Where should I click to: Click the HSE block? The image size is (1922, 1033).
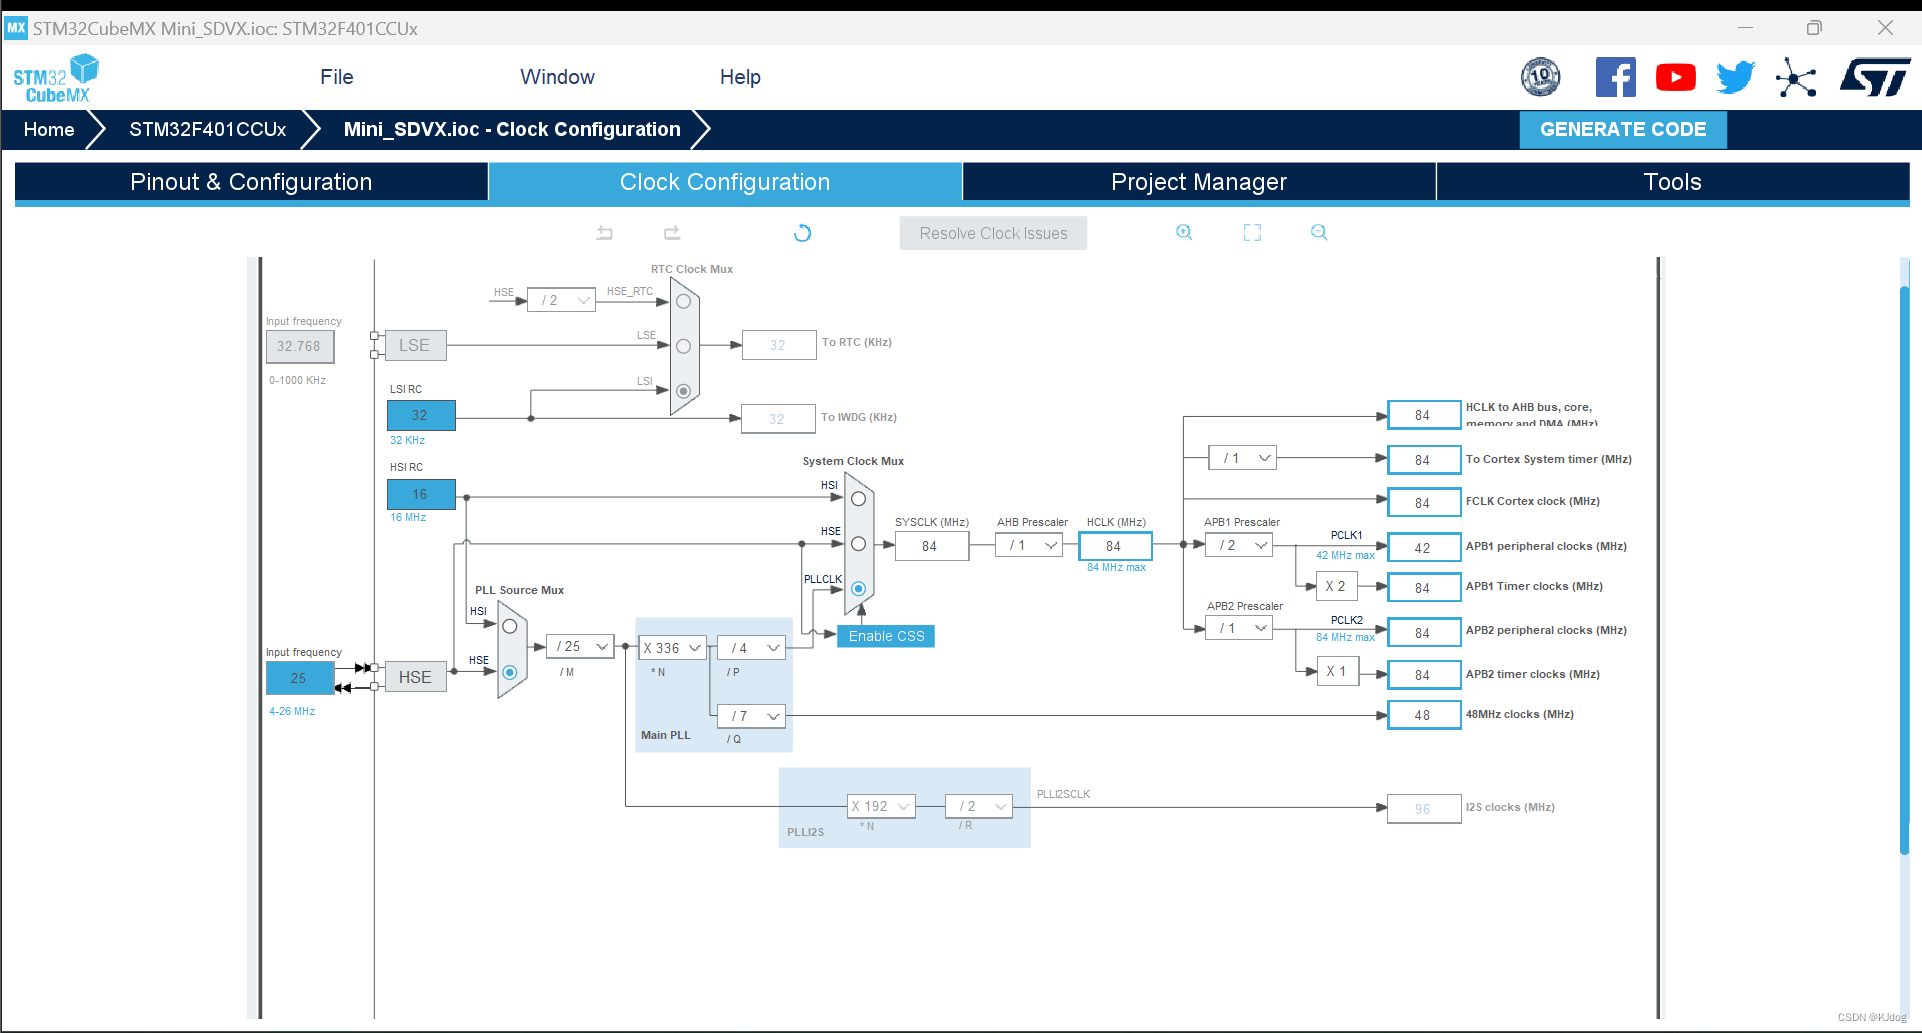coord(415,677)
